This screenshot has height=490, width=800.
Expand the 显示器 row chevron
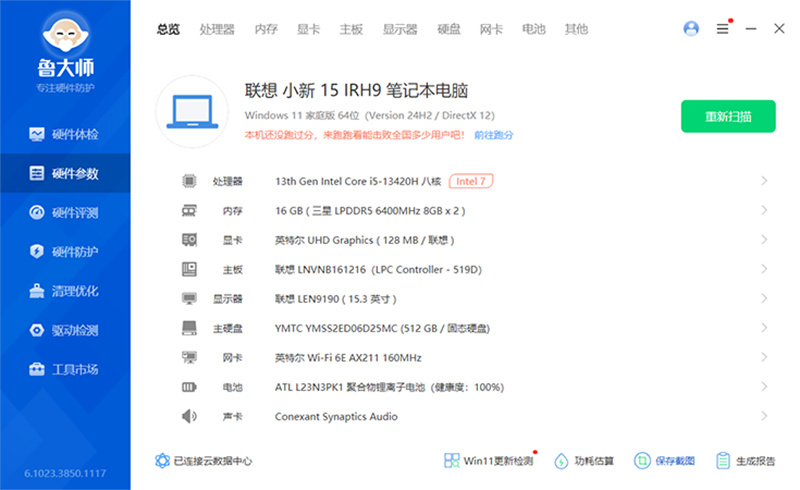point(764,299)
